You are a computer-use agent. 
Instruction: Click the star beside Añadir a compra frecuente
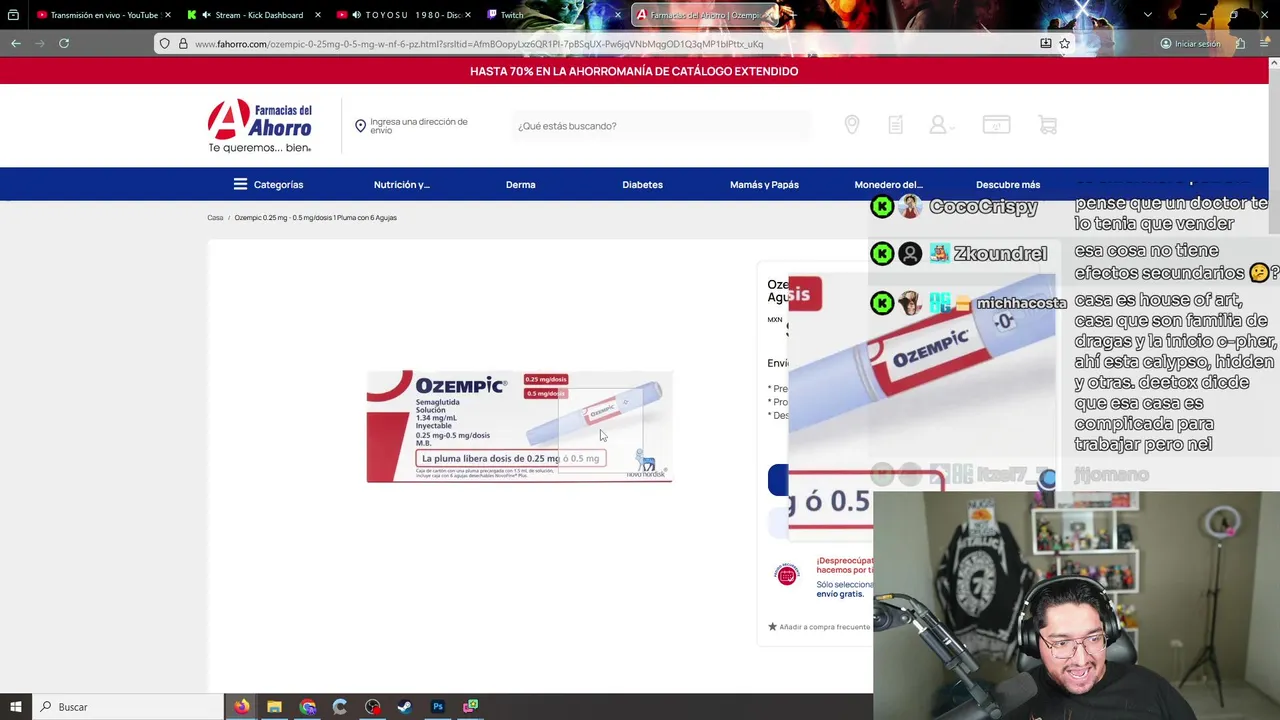pyautogui.click(x=772, y=627)
